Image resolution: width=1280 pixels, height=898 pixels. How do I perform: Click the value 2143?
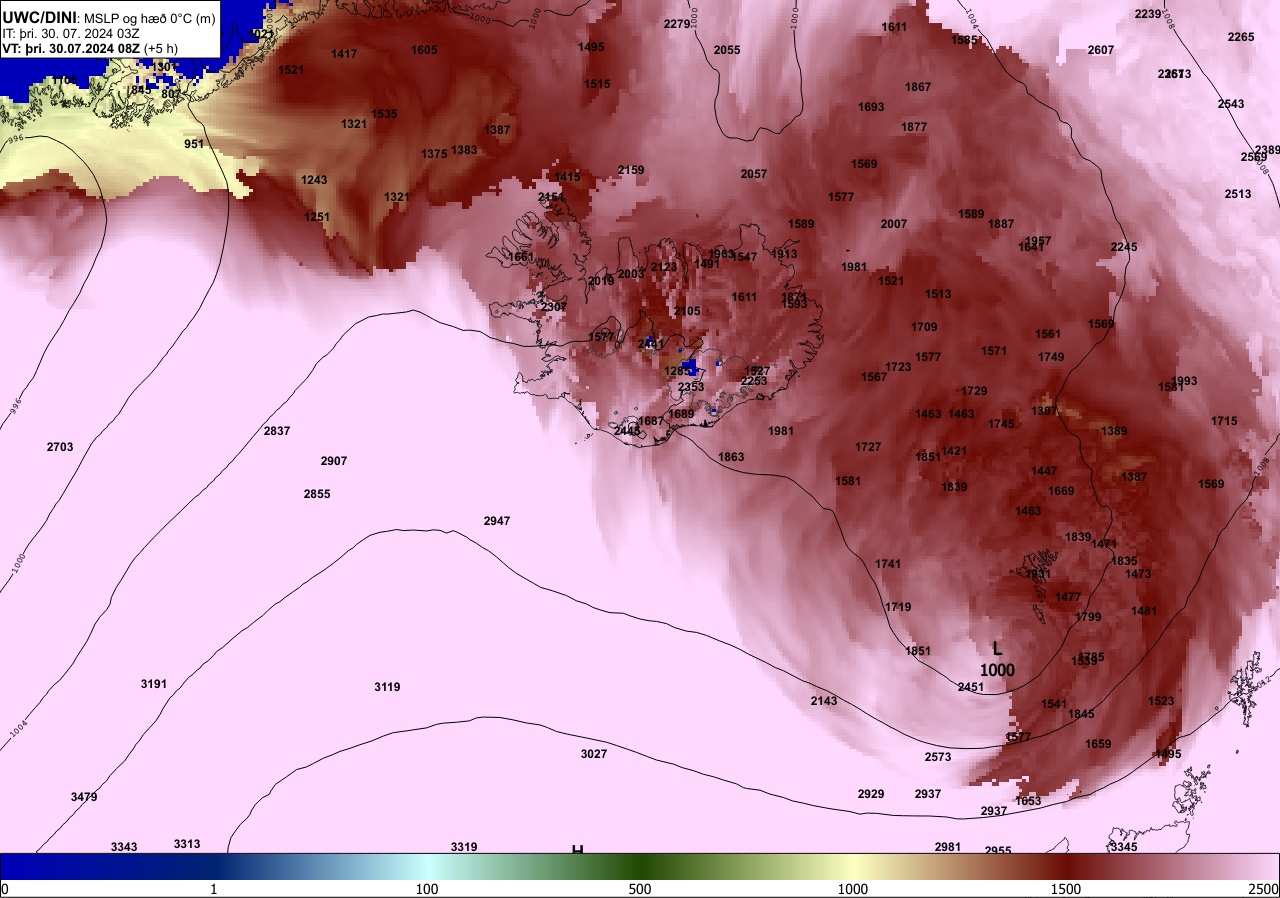(824, 701)
